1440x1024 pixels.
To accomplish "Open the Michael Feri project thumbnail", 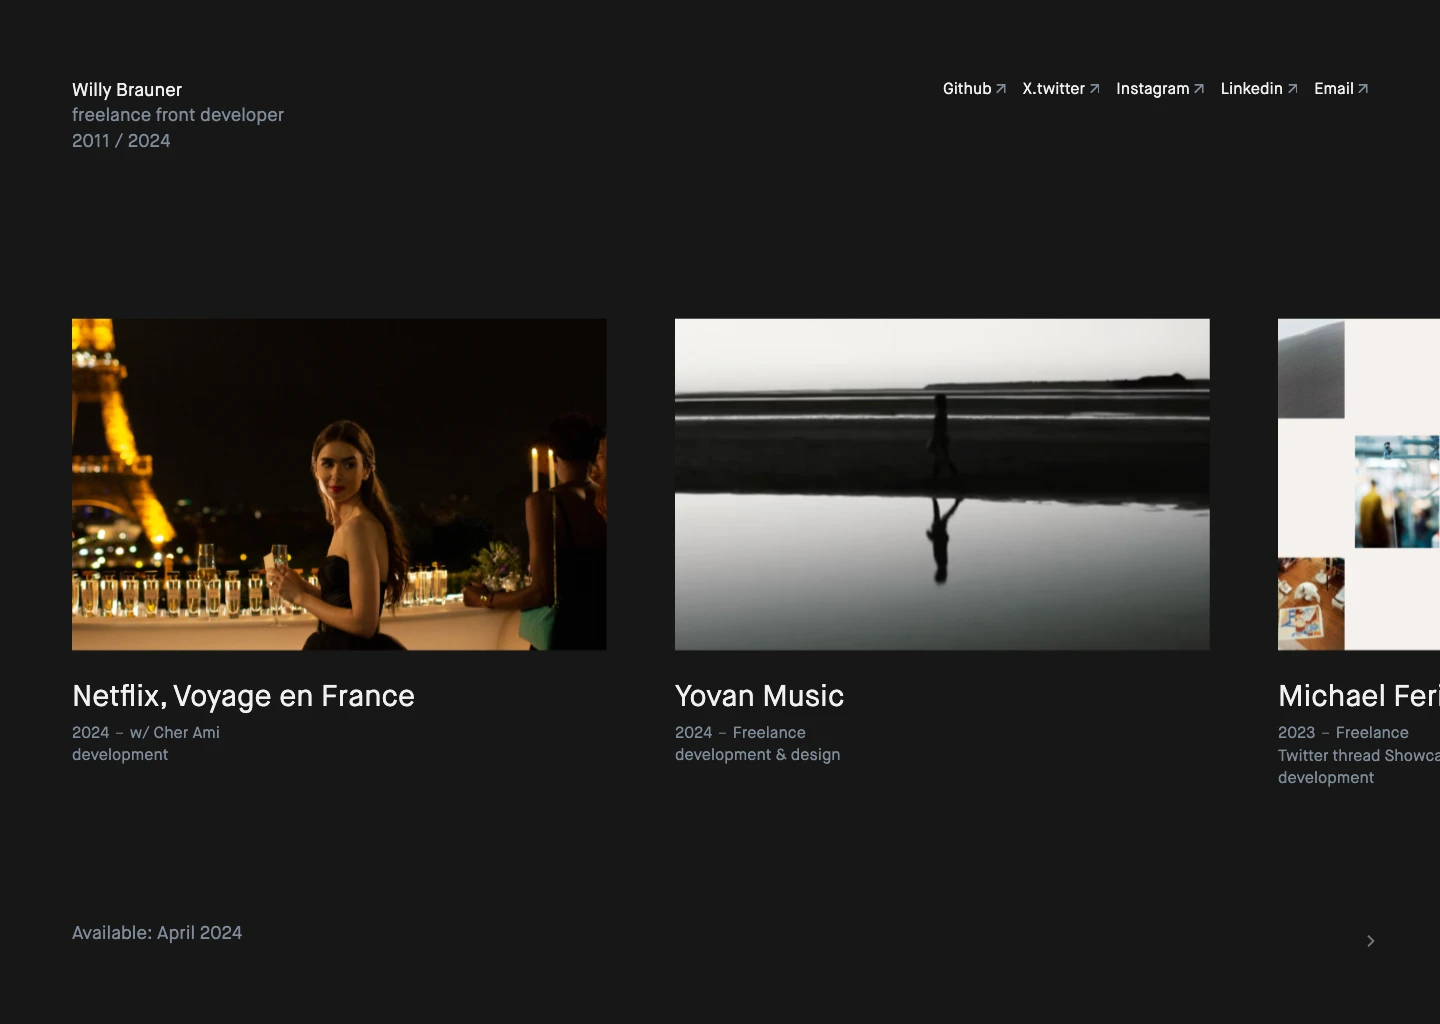I will click(x=1359, y=484).
